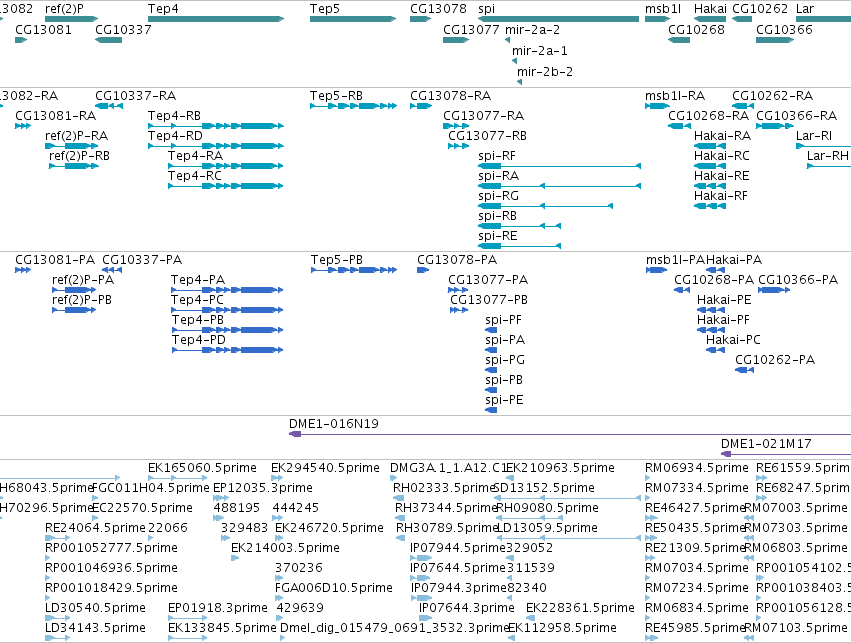Select the ref(2)P-RA transcript label
Image resolution: width=851 pixels, height=643 pixels.
(77, 136)
